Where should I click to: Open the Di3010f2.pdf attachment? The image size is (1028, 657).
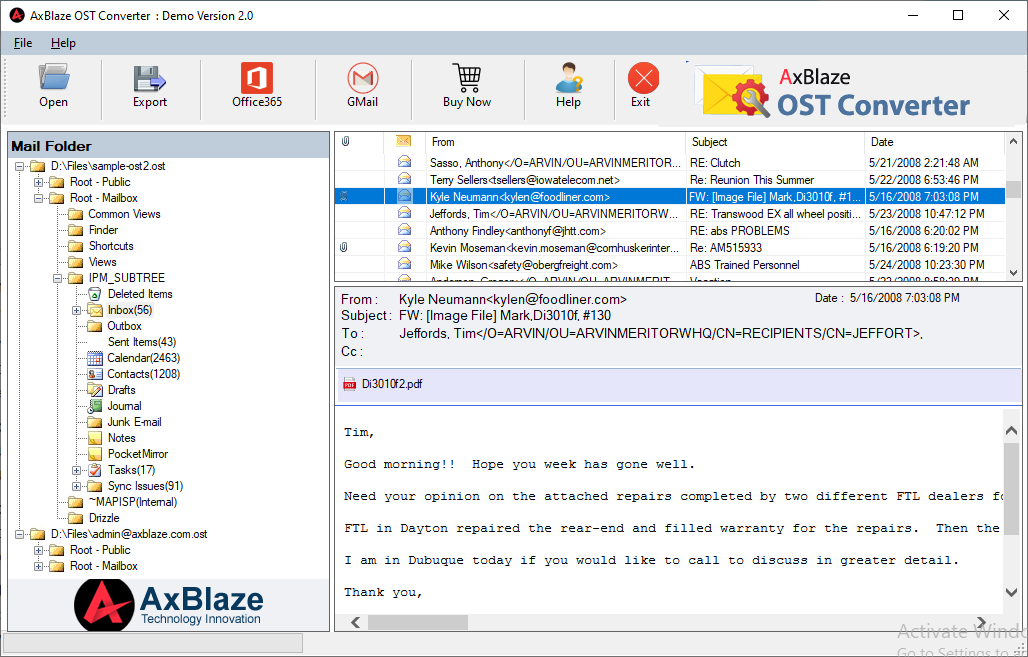(392, 384)
